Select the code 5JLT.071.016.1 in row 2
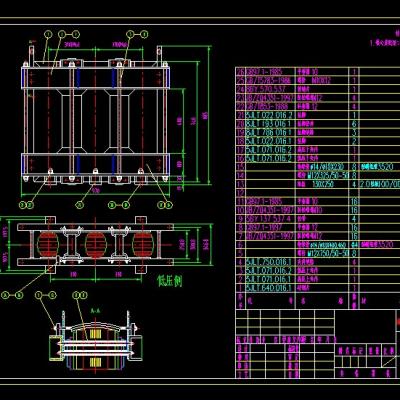This screenshot has width=400, height=400. pyautogui.click(x=269, y=279)
